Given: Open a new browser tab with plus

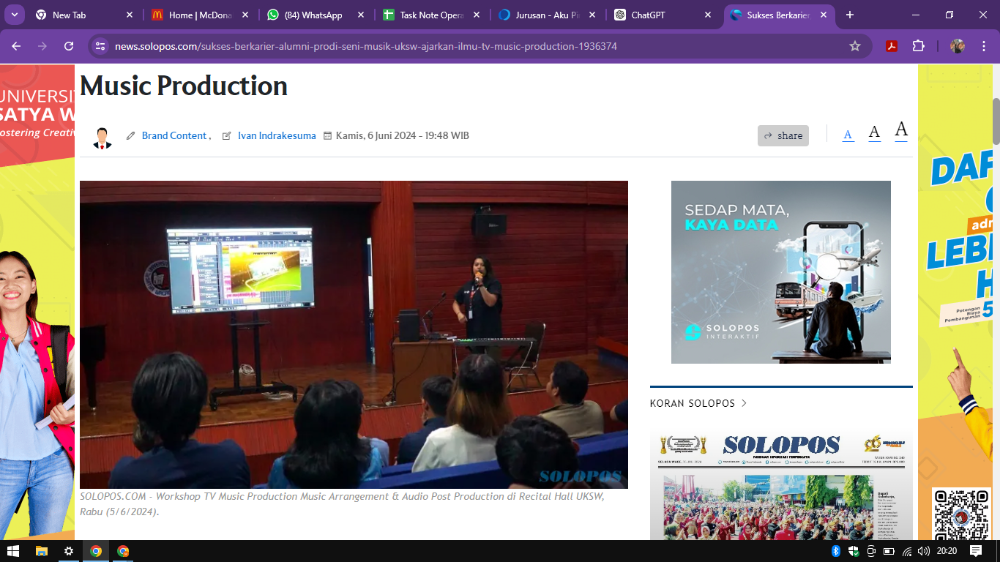Looking at the screenshot, I should 850,15.
